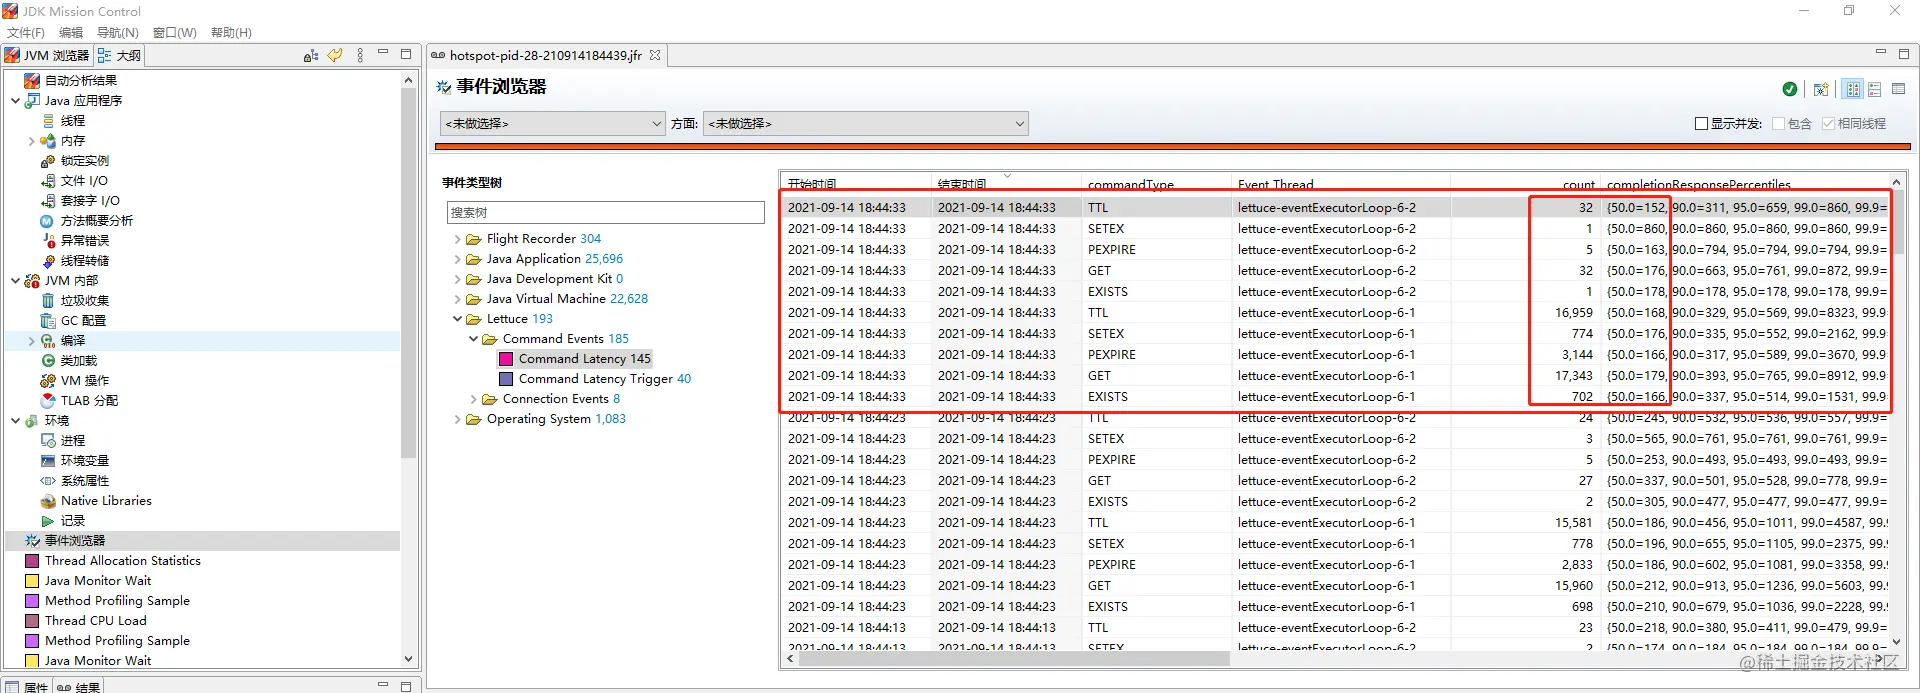Open the 窗口(W) menu
This screenshot has height=693, width=1920.
pos(175,32)
